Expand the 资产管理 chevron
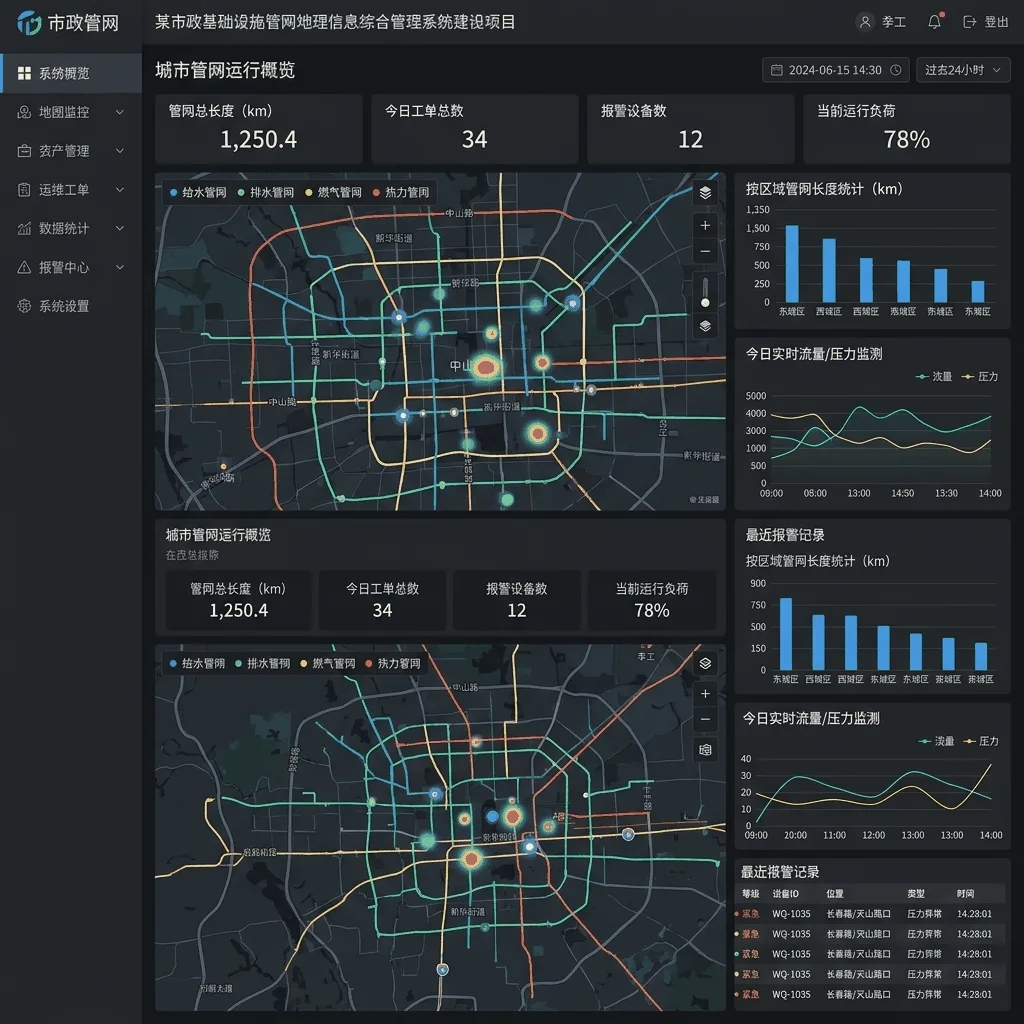The height and width of the screenshot is (1024, 1024). tap(120, 151)
